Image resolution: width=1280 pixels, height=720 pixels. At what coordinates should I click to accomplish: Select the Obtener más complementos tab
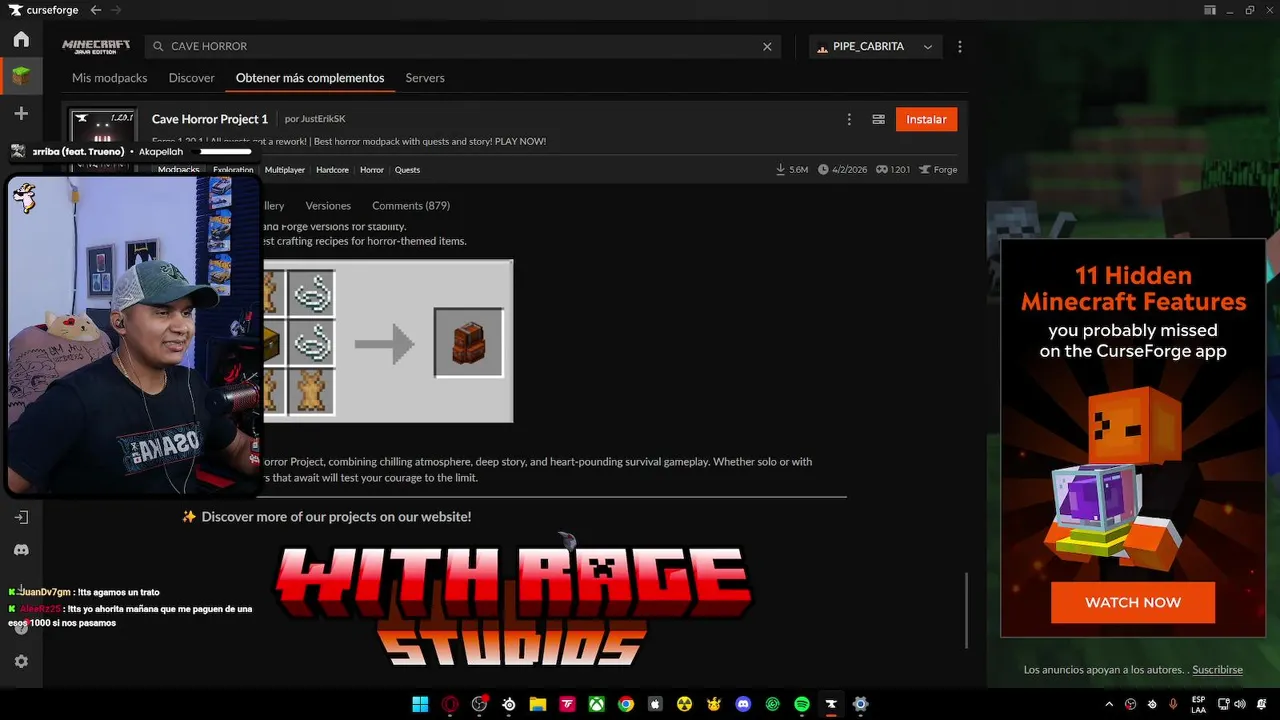pos(310,78)
